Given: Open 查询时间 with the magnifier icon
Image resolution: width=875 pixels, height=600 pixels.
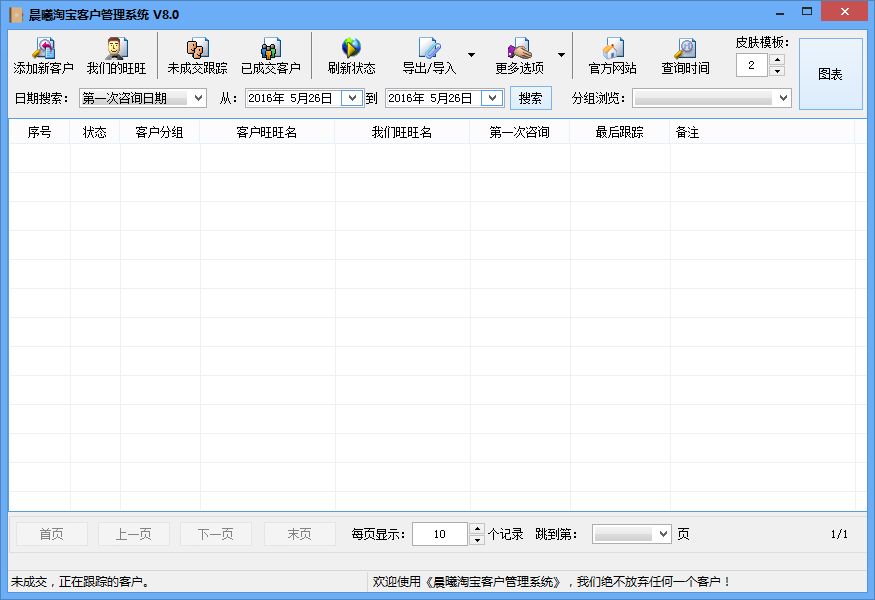Looking at the screenshot, I should [685, 55].
